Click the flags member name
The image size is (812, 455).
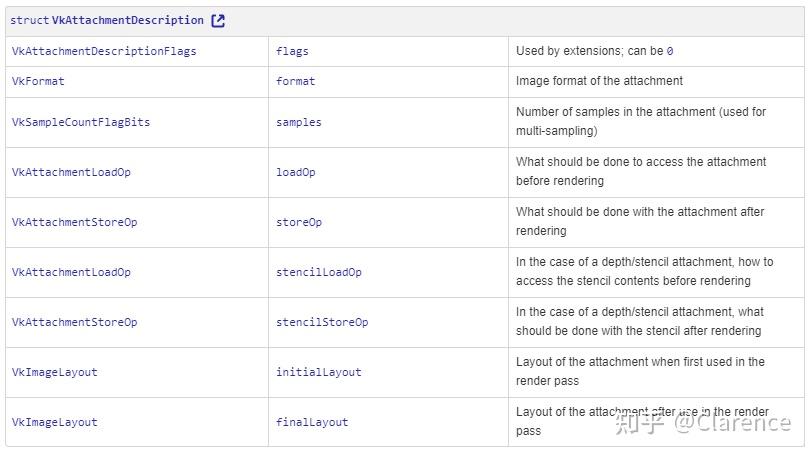[293, 51]
